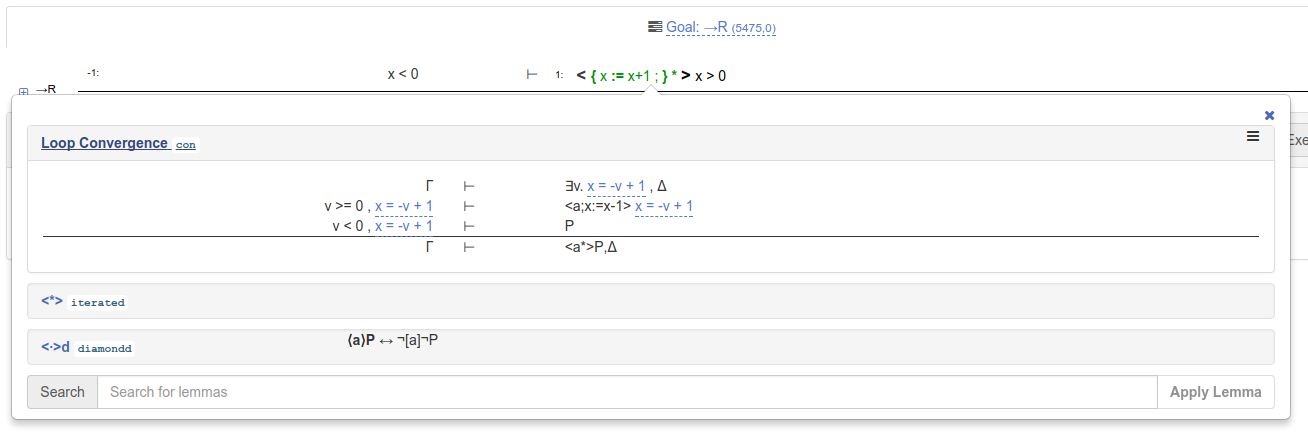Expand the →R proof step plus icon
Image resolution: width=1308 pixels, height=441 pixels.
click(24, 91)
